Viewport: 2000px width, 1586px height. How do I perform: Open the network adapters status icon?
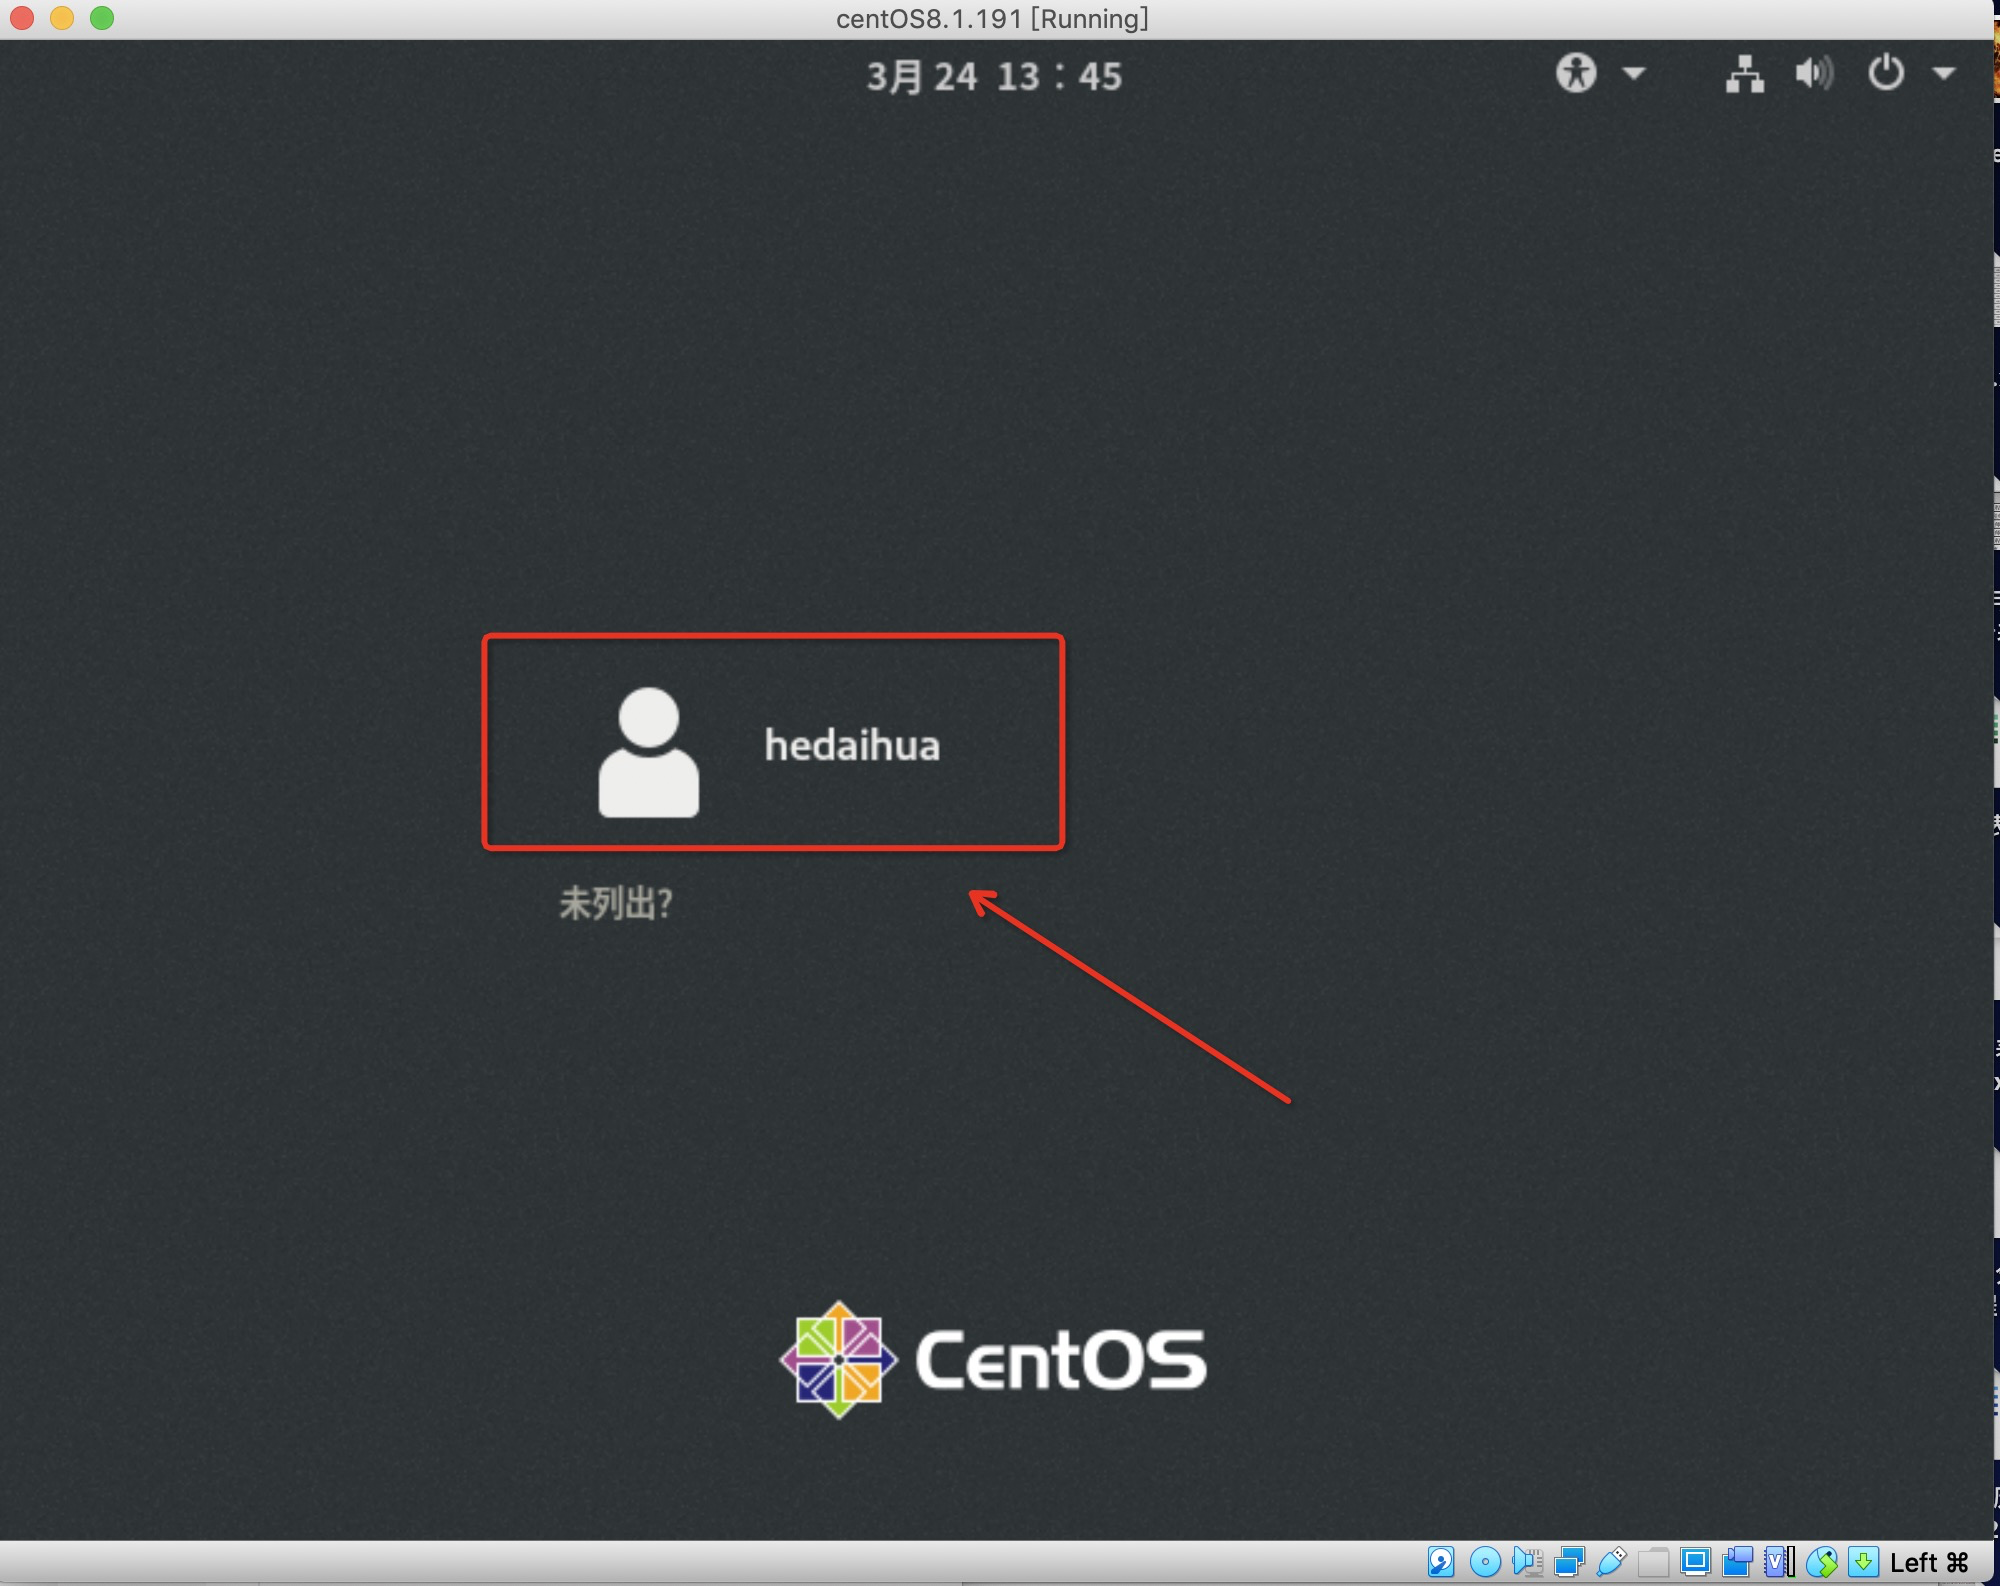[1569, 1561]
